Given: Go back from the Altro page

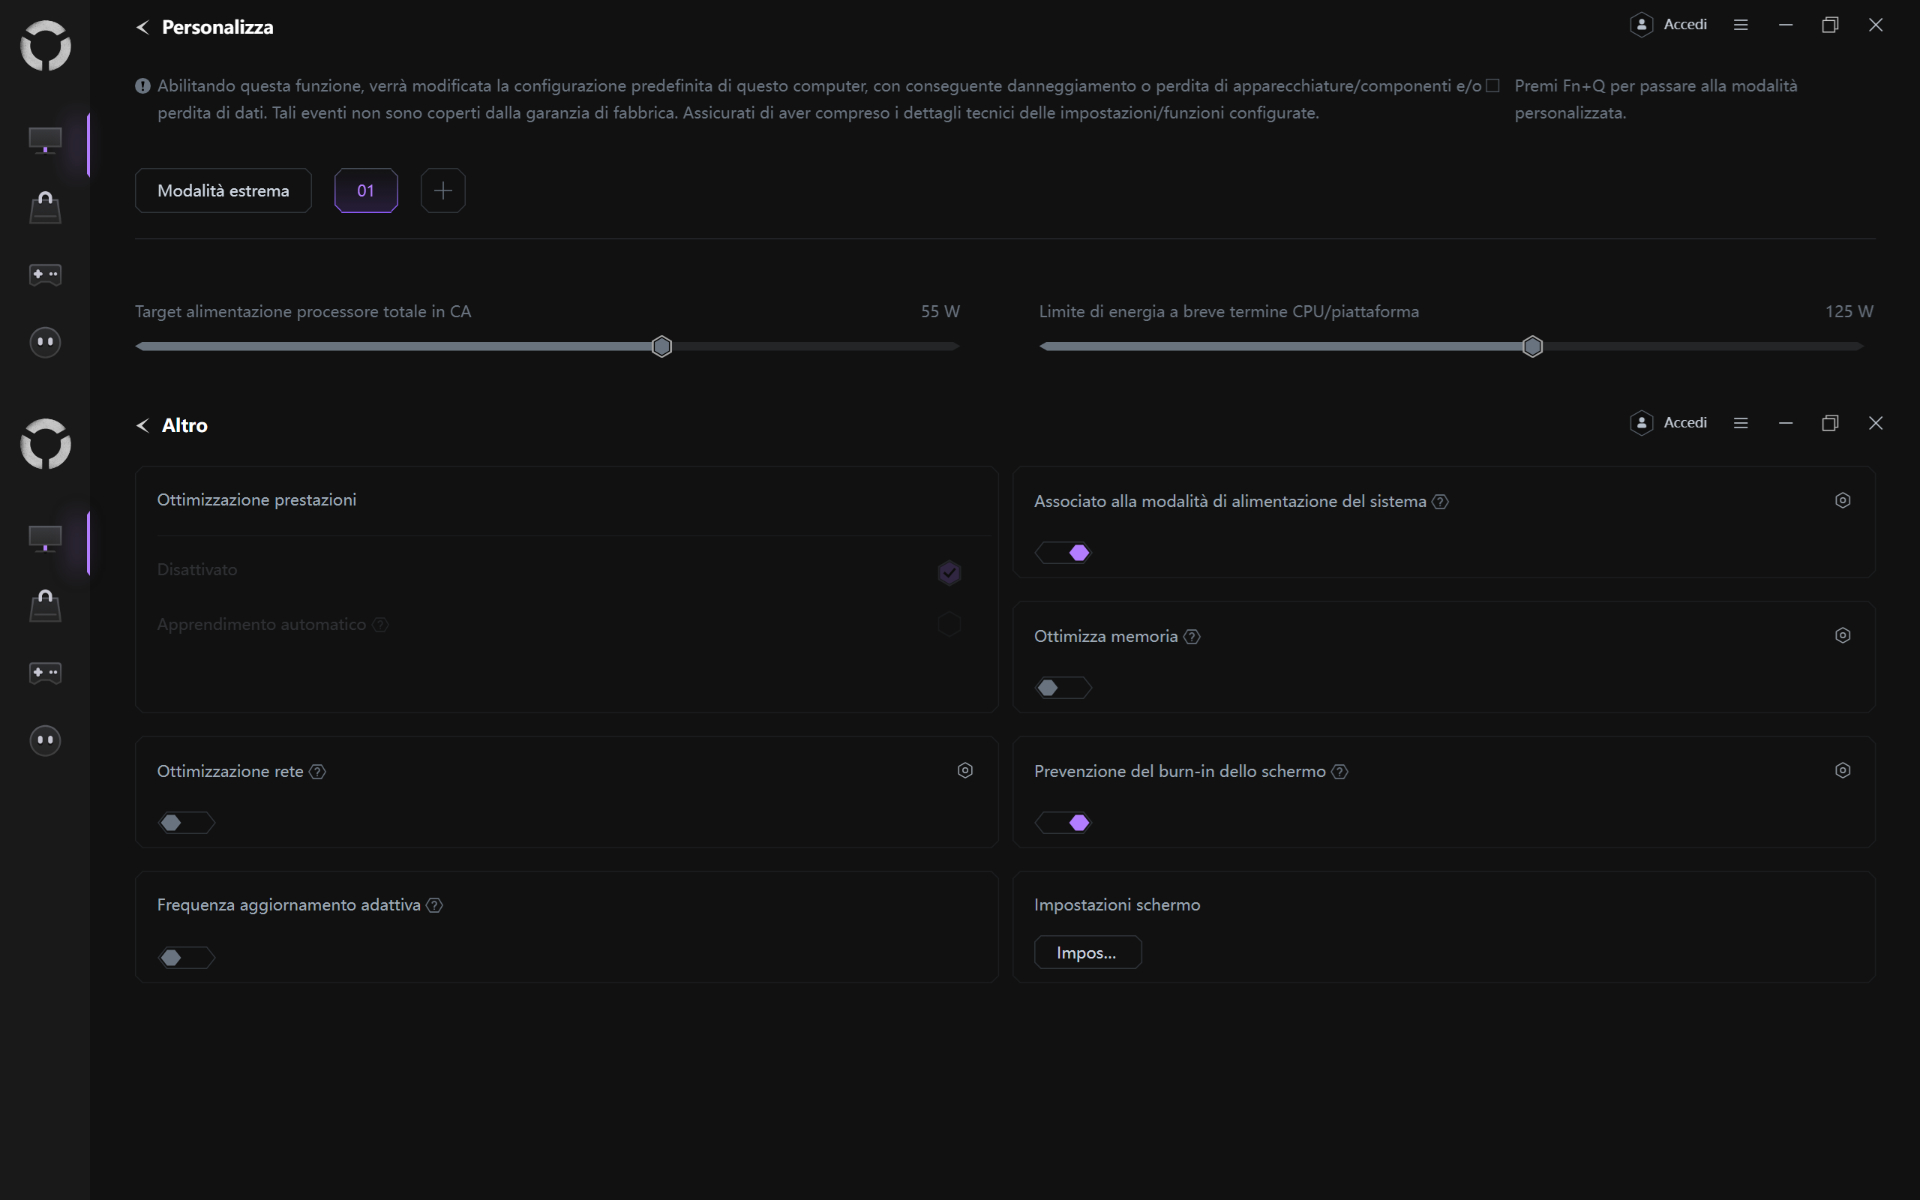Looking at the screenshot, I should pos(142,426).
